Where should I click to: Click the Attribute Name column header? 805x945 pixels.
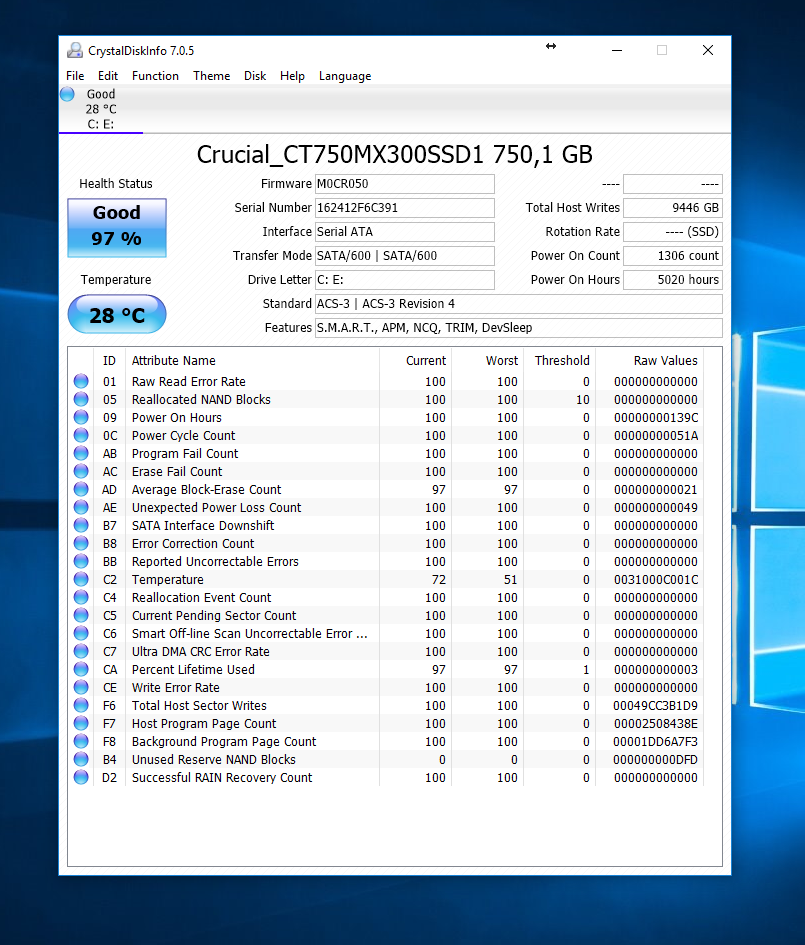pos(252,360)
